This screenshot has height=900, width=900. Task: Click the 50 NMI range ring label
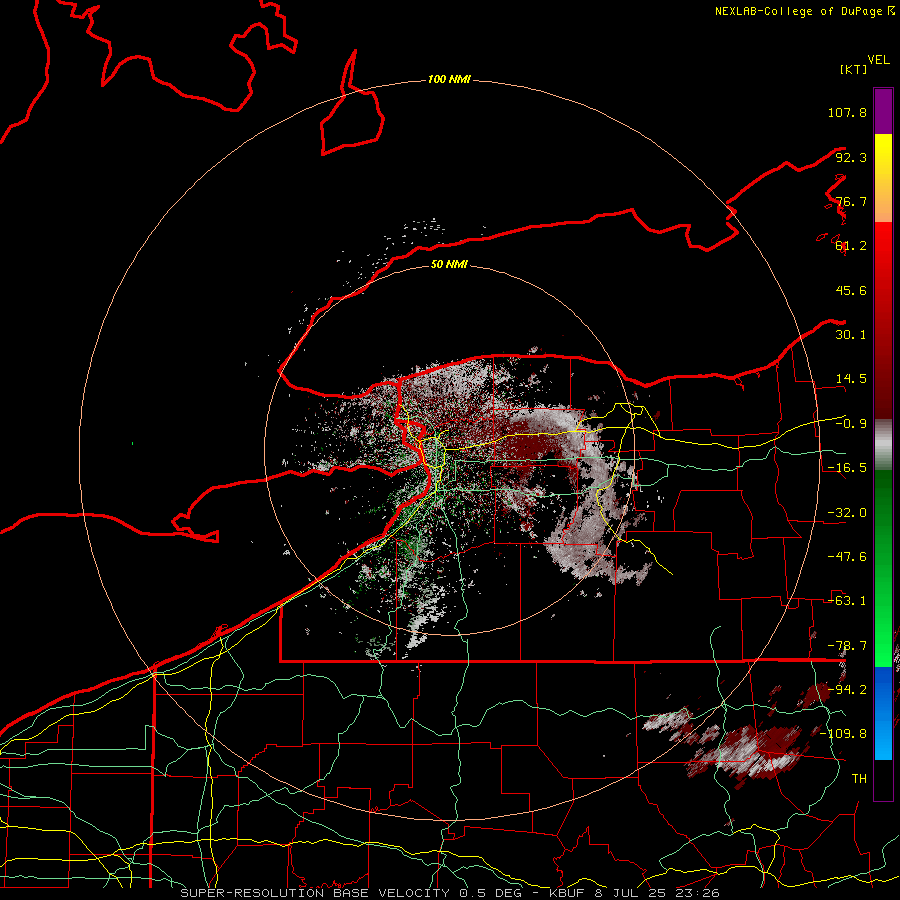449,264
